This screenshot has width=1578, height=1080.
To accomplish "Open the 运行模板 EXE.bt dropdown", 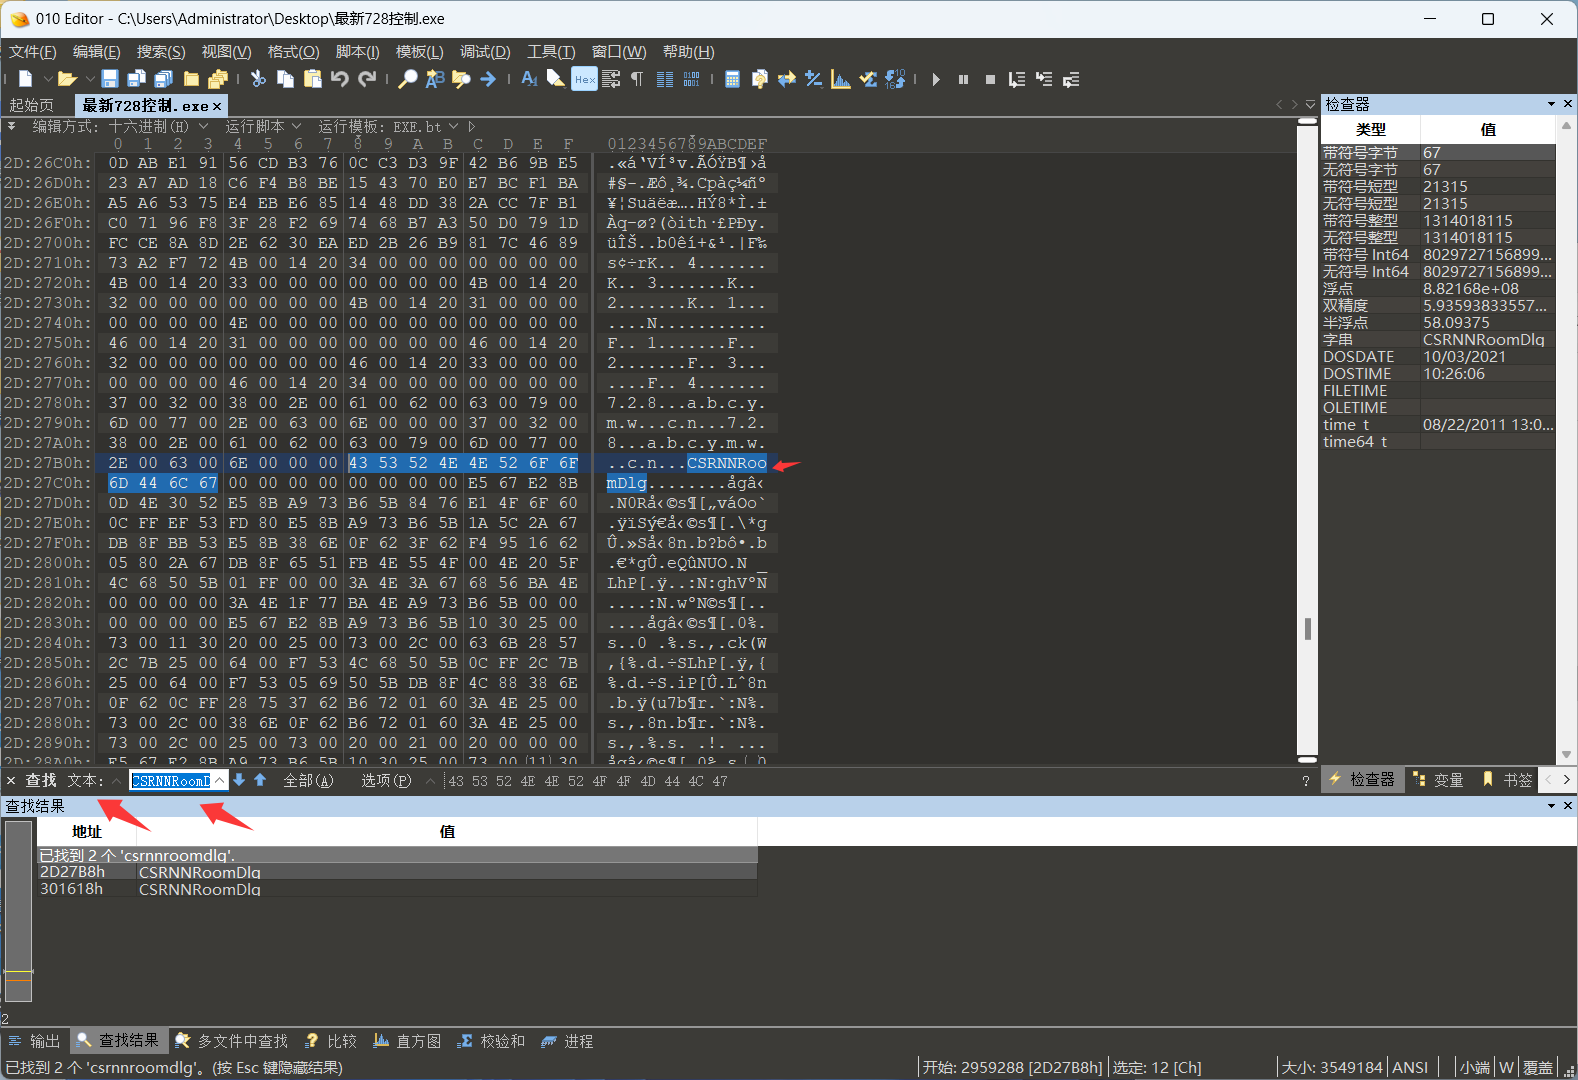I will coord(453,126).
